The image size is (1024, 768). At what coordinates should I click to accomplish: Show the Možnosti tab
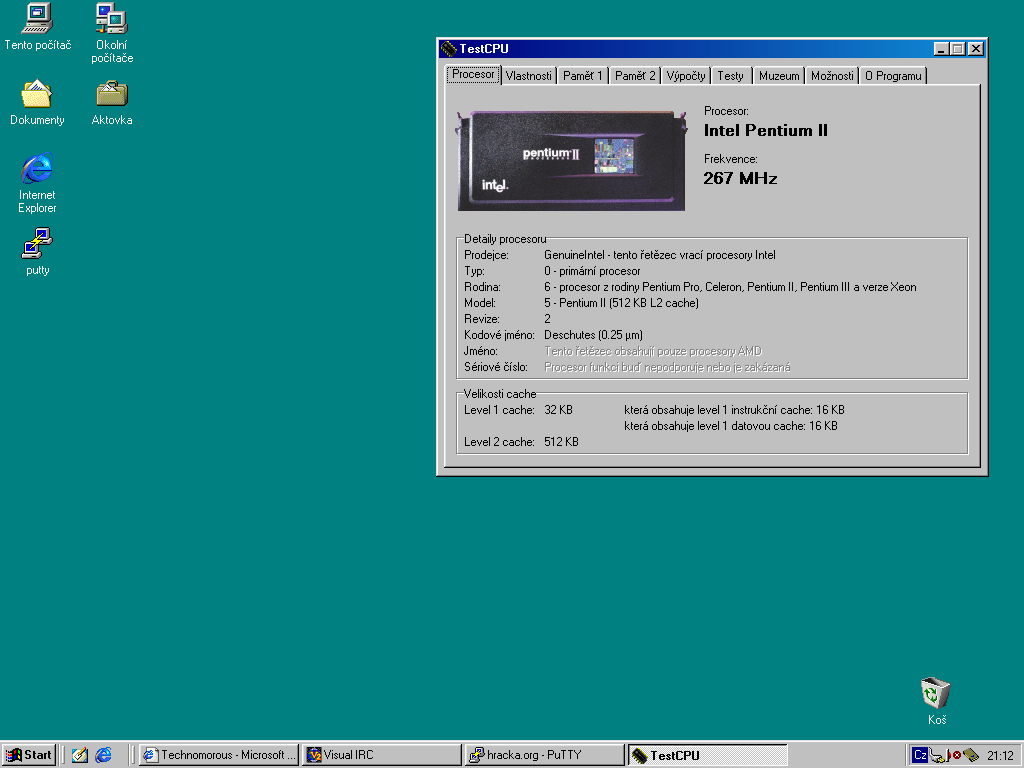pyautogui.click(x=832, y=76)
